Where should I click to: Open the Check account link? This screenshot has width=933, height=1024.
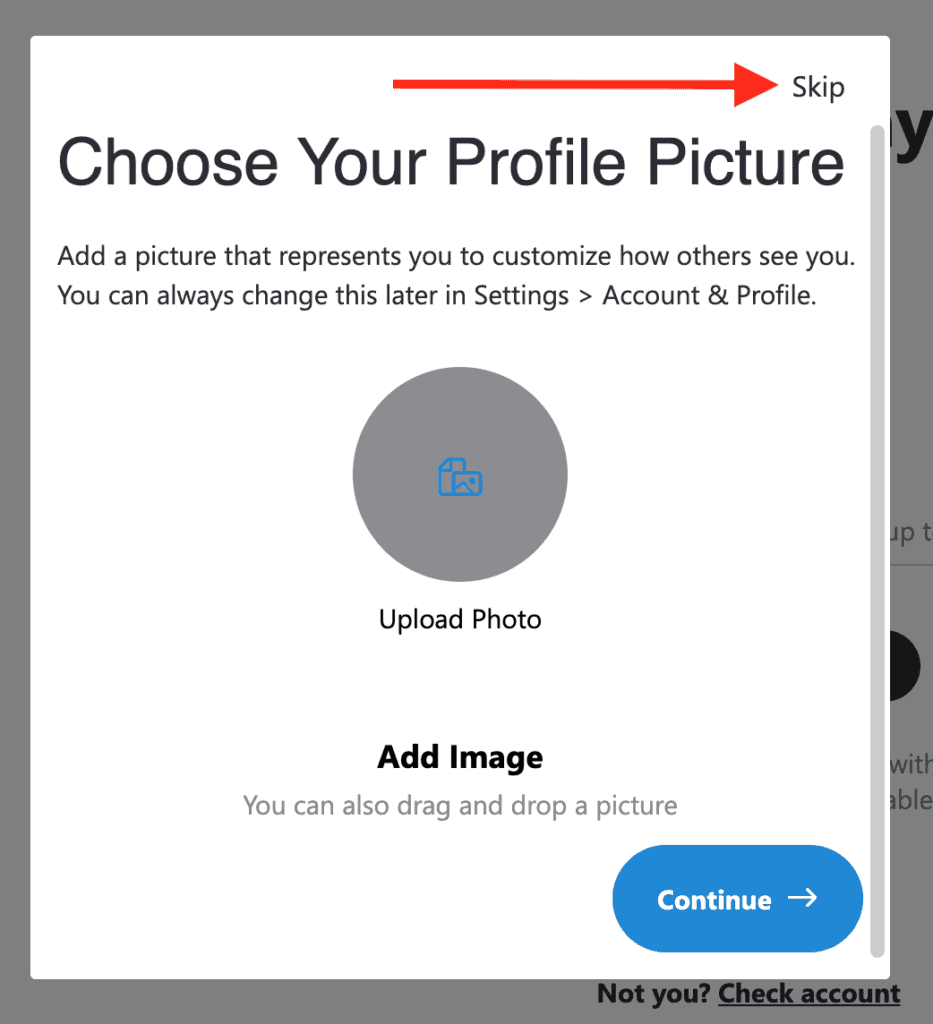coord(809,994)
